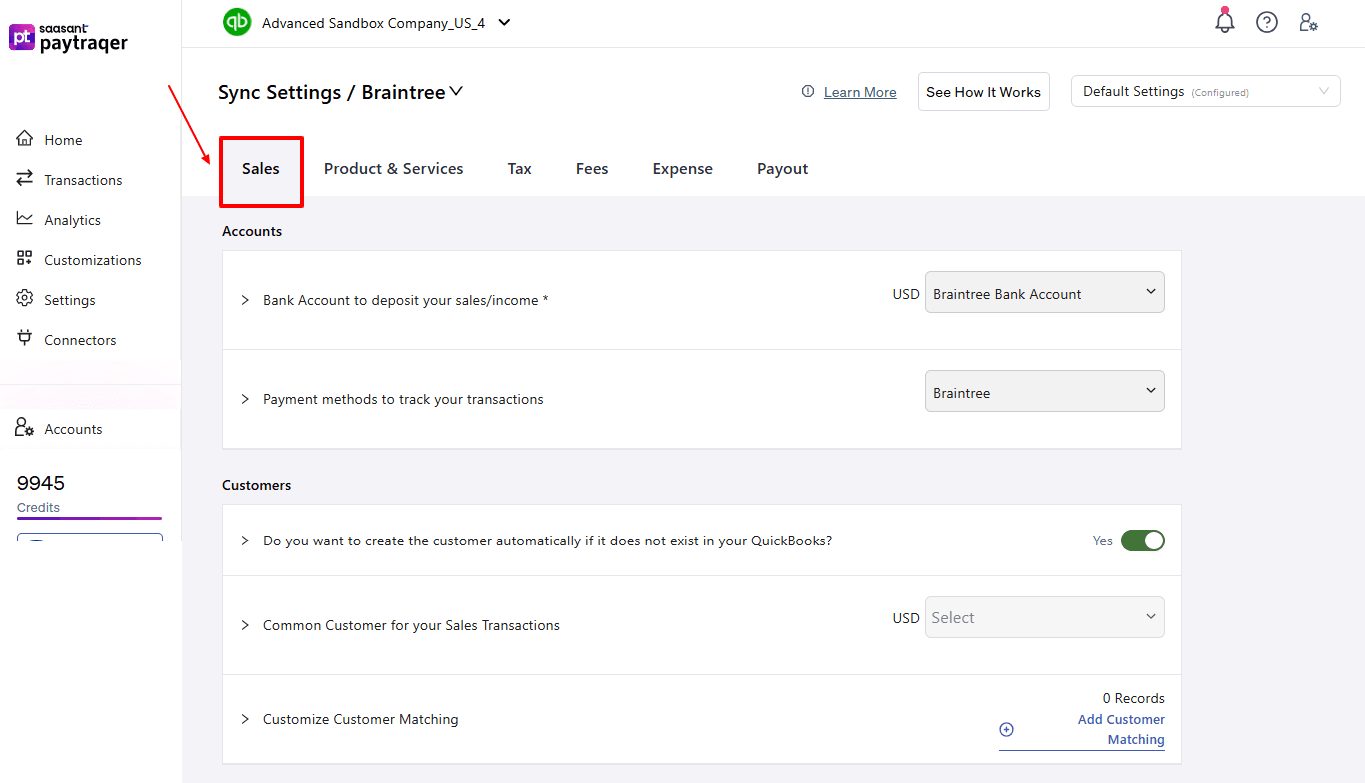Click the Learn More link
Screen dimensions: 1365x783
pyautogui.click(x=860, y=91)
